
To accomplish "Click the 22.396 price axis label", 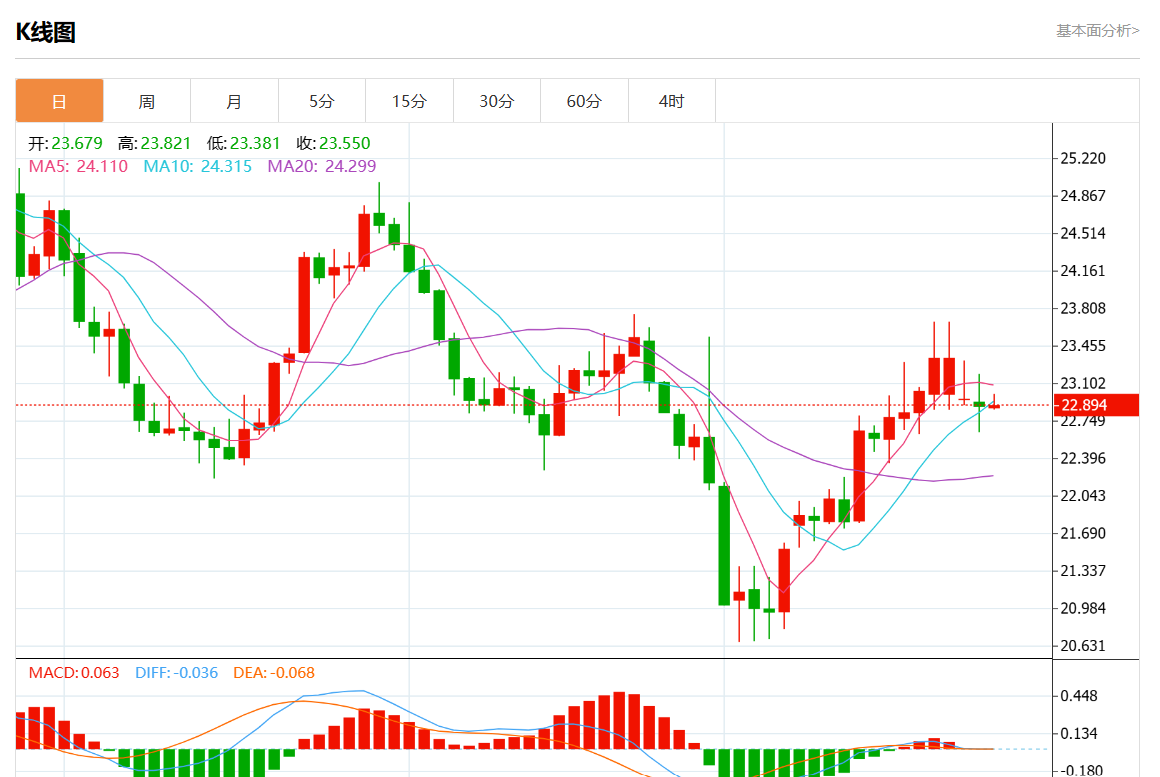I will (x=1083, y=458).
